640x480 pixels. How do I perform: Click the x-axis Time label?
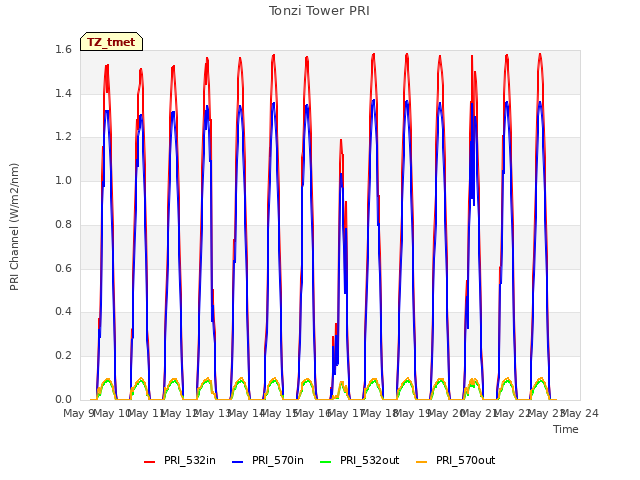point(565,429)
